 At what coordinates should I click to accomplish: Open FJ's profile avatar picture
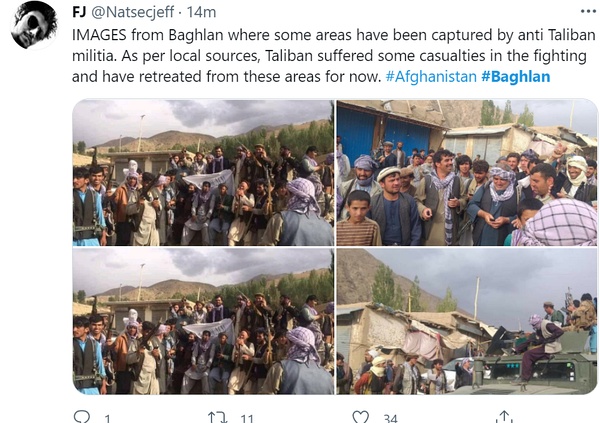34,25
